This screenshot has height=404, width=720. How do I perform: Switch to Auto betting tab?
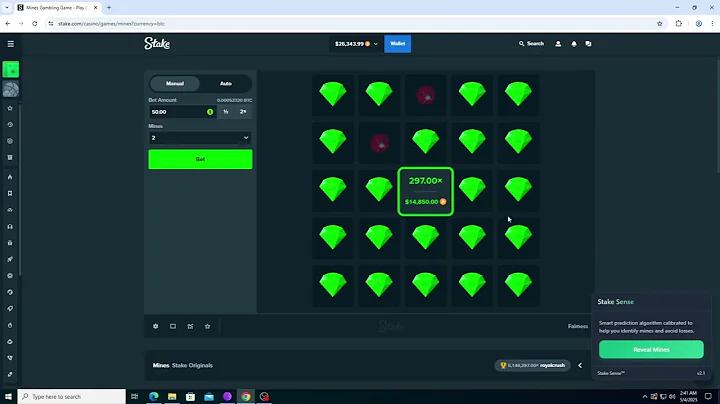225,84
